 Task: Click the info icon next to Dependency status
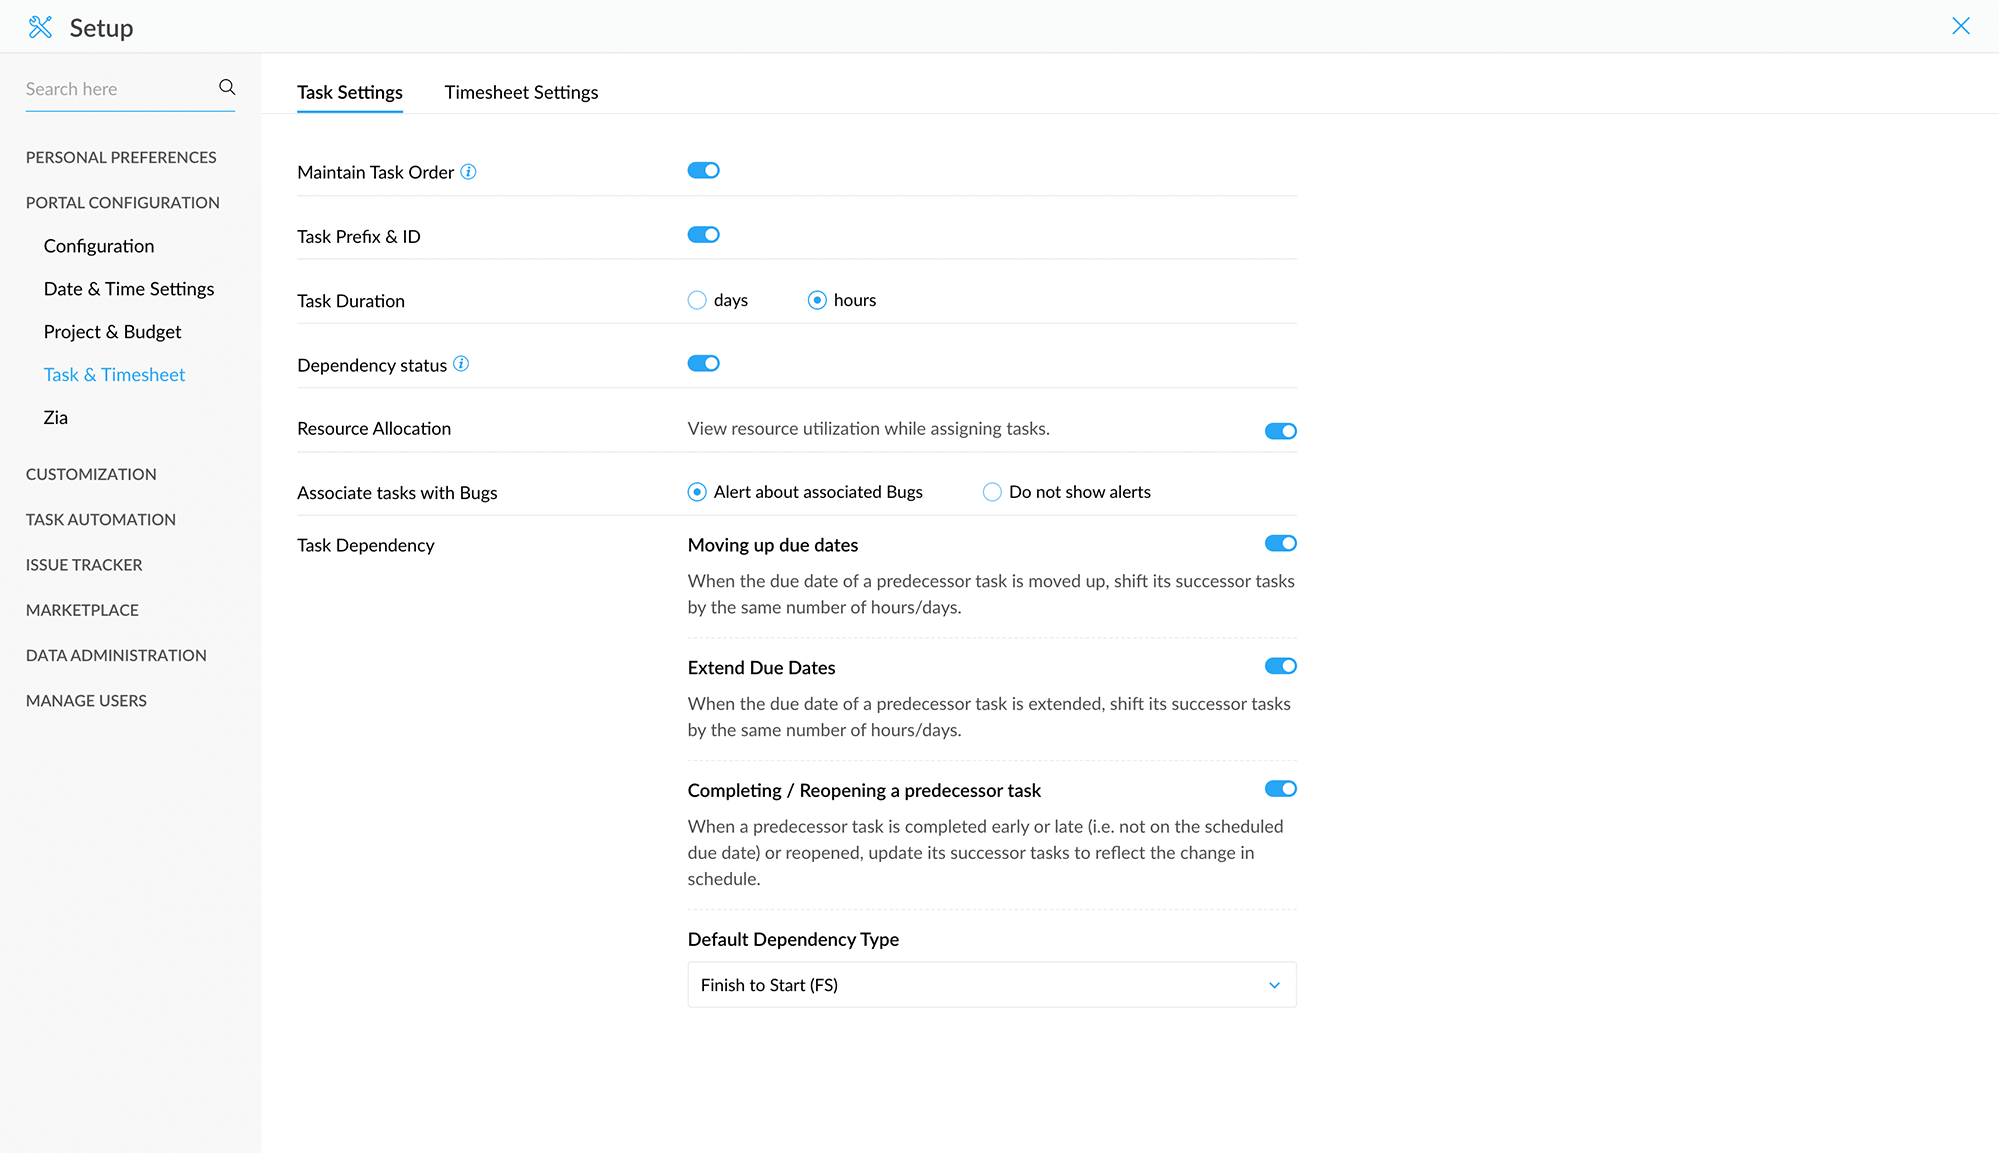(x=461, y=364)
